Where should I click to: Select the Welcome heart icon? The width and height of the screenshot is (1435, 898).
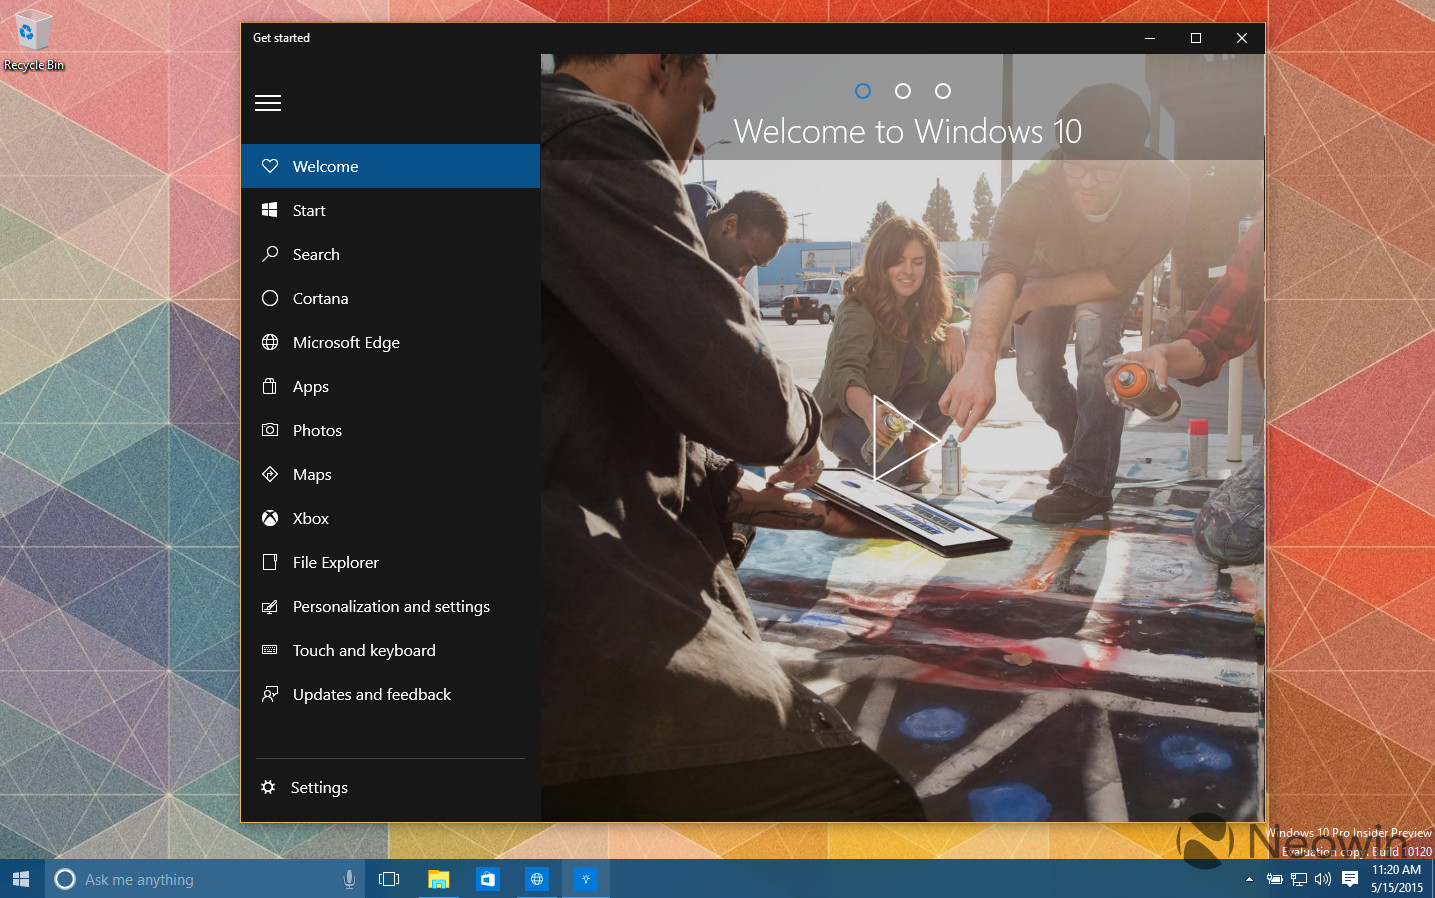270,166
